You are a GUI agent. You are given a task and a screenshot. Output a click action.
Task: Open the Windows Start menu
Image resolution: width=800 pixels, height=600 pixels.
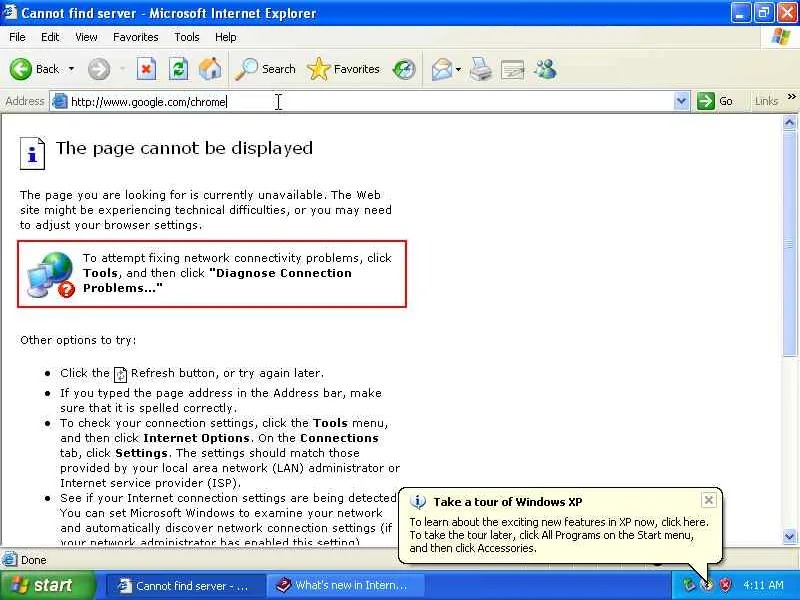(x=47, y=585)
